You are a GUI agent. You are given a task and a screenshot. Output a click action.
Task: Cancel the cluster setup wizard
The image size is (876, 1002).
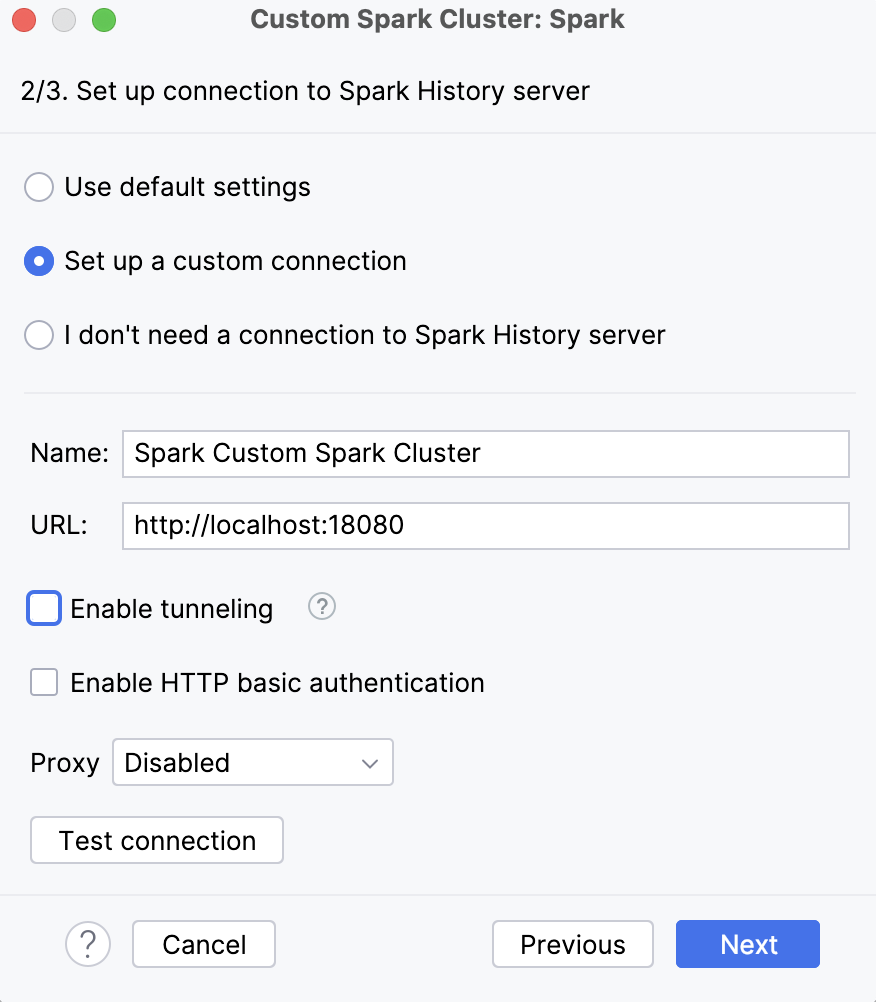pyautogui.click(x=203, y=944)
